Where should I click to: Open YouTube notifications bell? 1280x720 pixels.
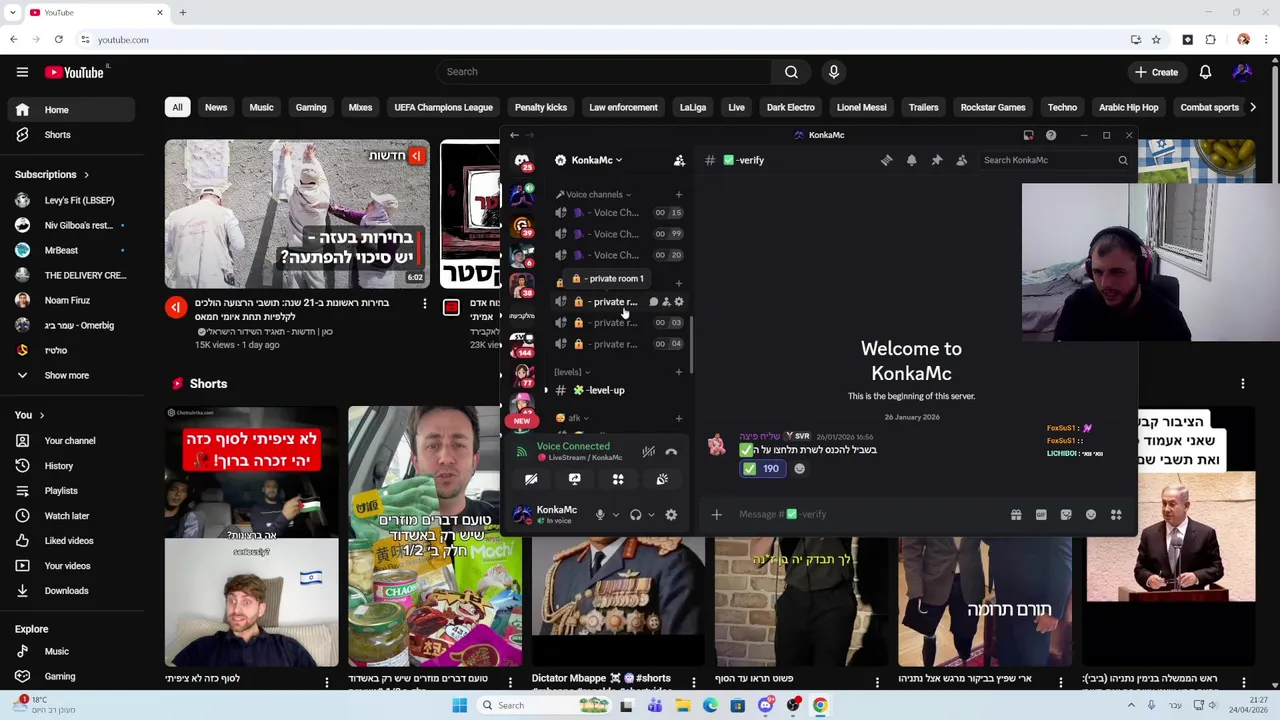1205,72
